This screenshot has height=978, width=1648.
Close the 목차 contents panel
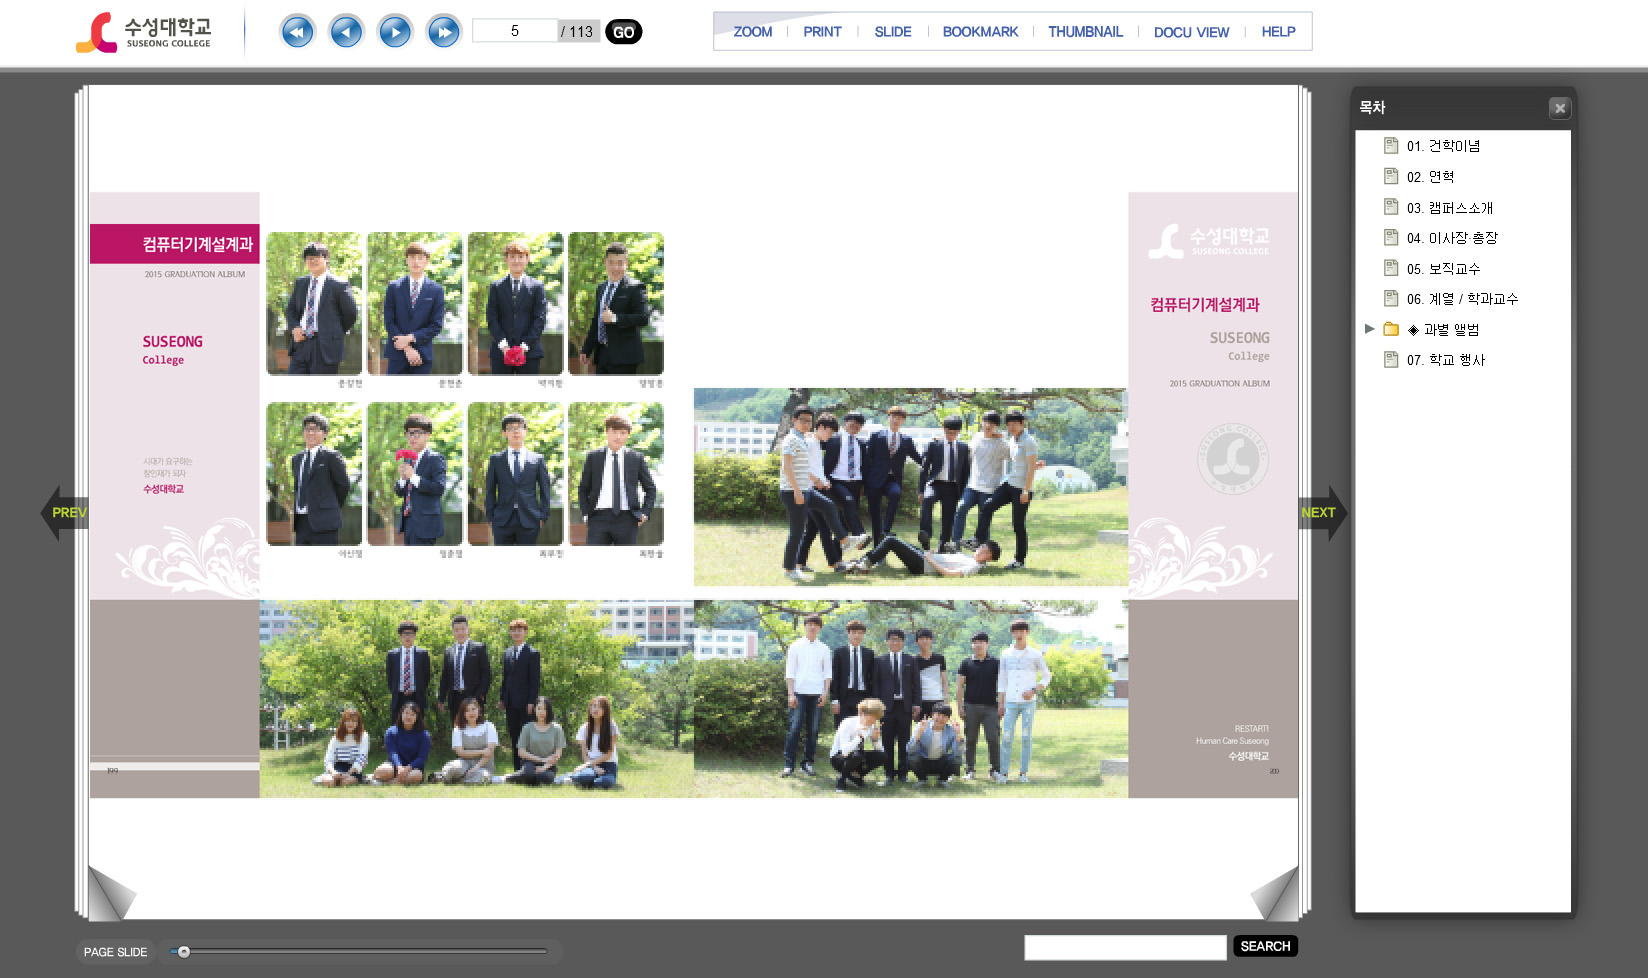tap(1559, 108)
